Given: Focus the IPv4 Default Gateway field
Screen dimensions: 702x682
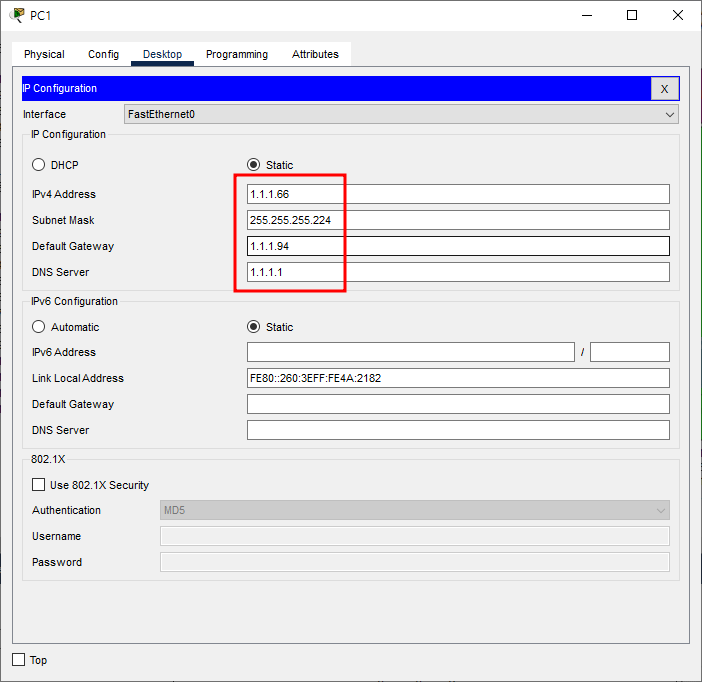Looking at the screenshot, I should 458,246.
